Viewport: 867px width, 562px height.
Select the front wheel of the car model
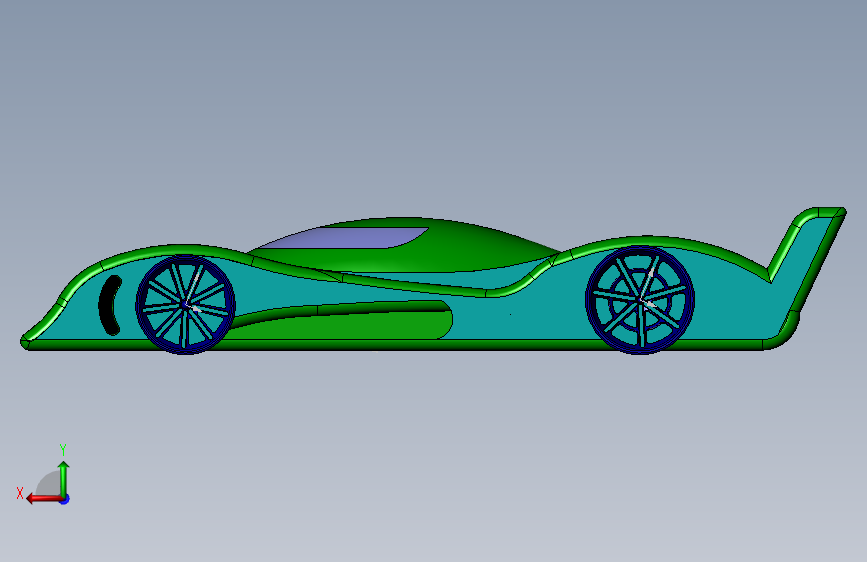coord(186,304)
